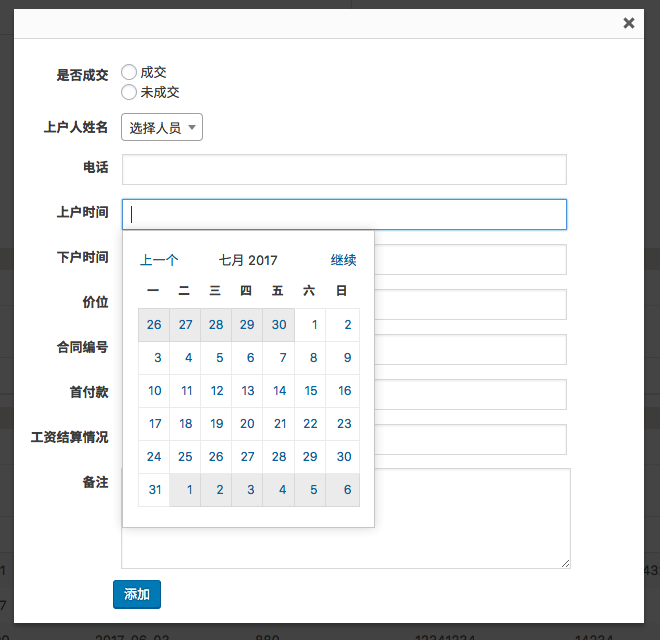
Task: Select July 1 in the calendar
Action: point(315,324)
